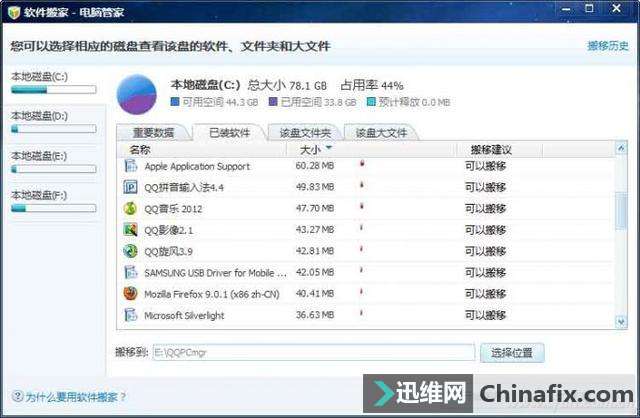Open the 搬移历史 link
This screenshot has width=640, height=418.
pyautogui.click(x=607, y=46)
